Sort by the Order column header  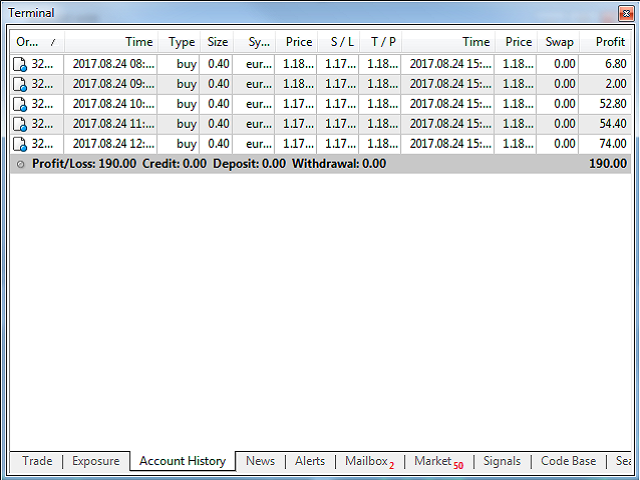click(36, 42)
